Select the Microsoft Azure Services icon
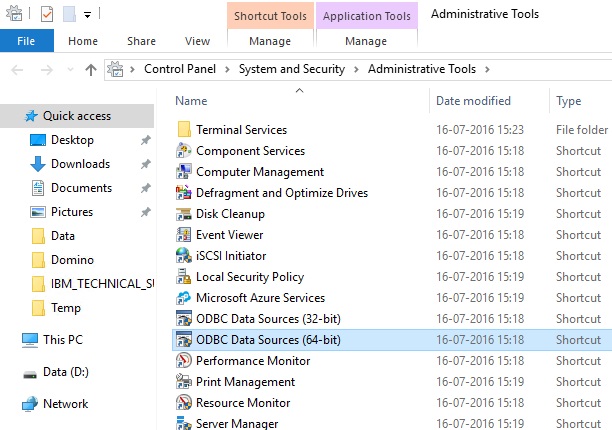 coord(184,298)
